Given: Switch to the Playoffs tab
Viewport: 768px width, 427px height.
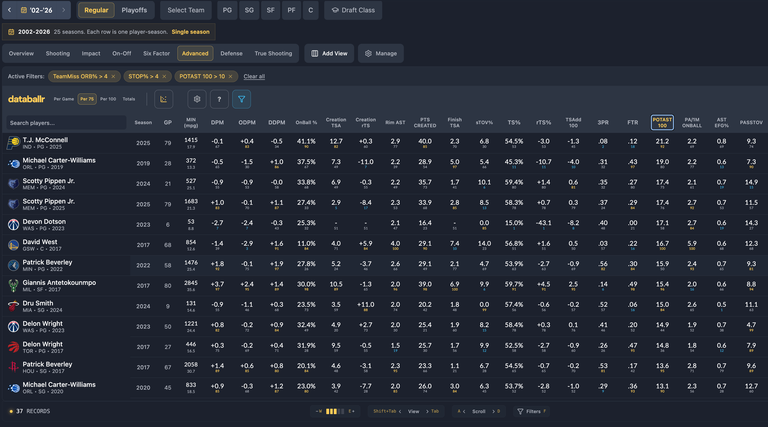Looking at the screenshot, I should click(134, 10).
